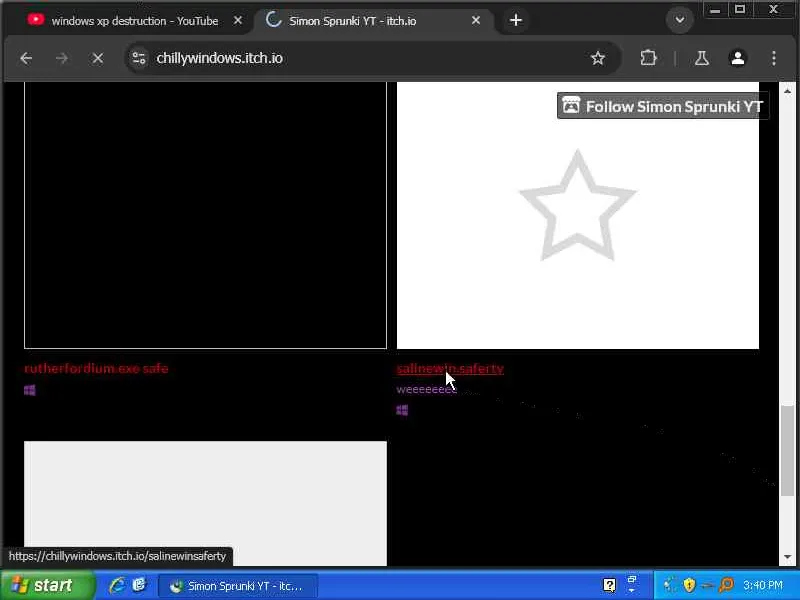
Task: Close the YouTube tab
Action: click(238, 20)
